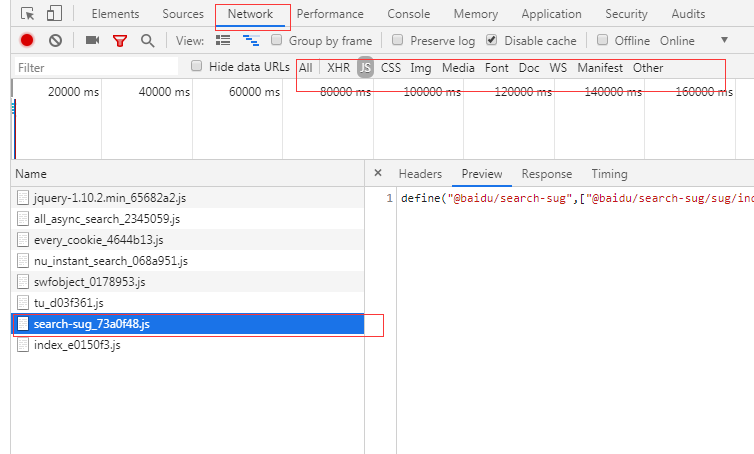The image size is (754, 454).
Task: Filter requests by CSS type
Action: point(391,68)
